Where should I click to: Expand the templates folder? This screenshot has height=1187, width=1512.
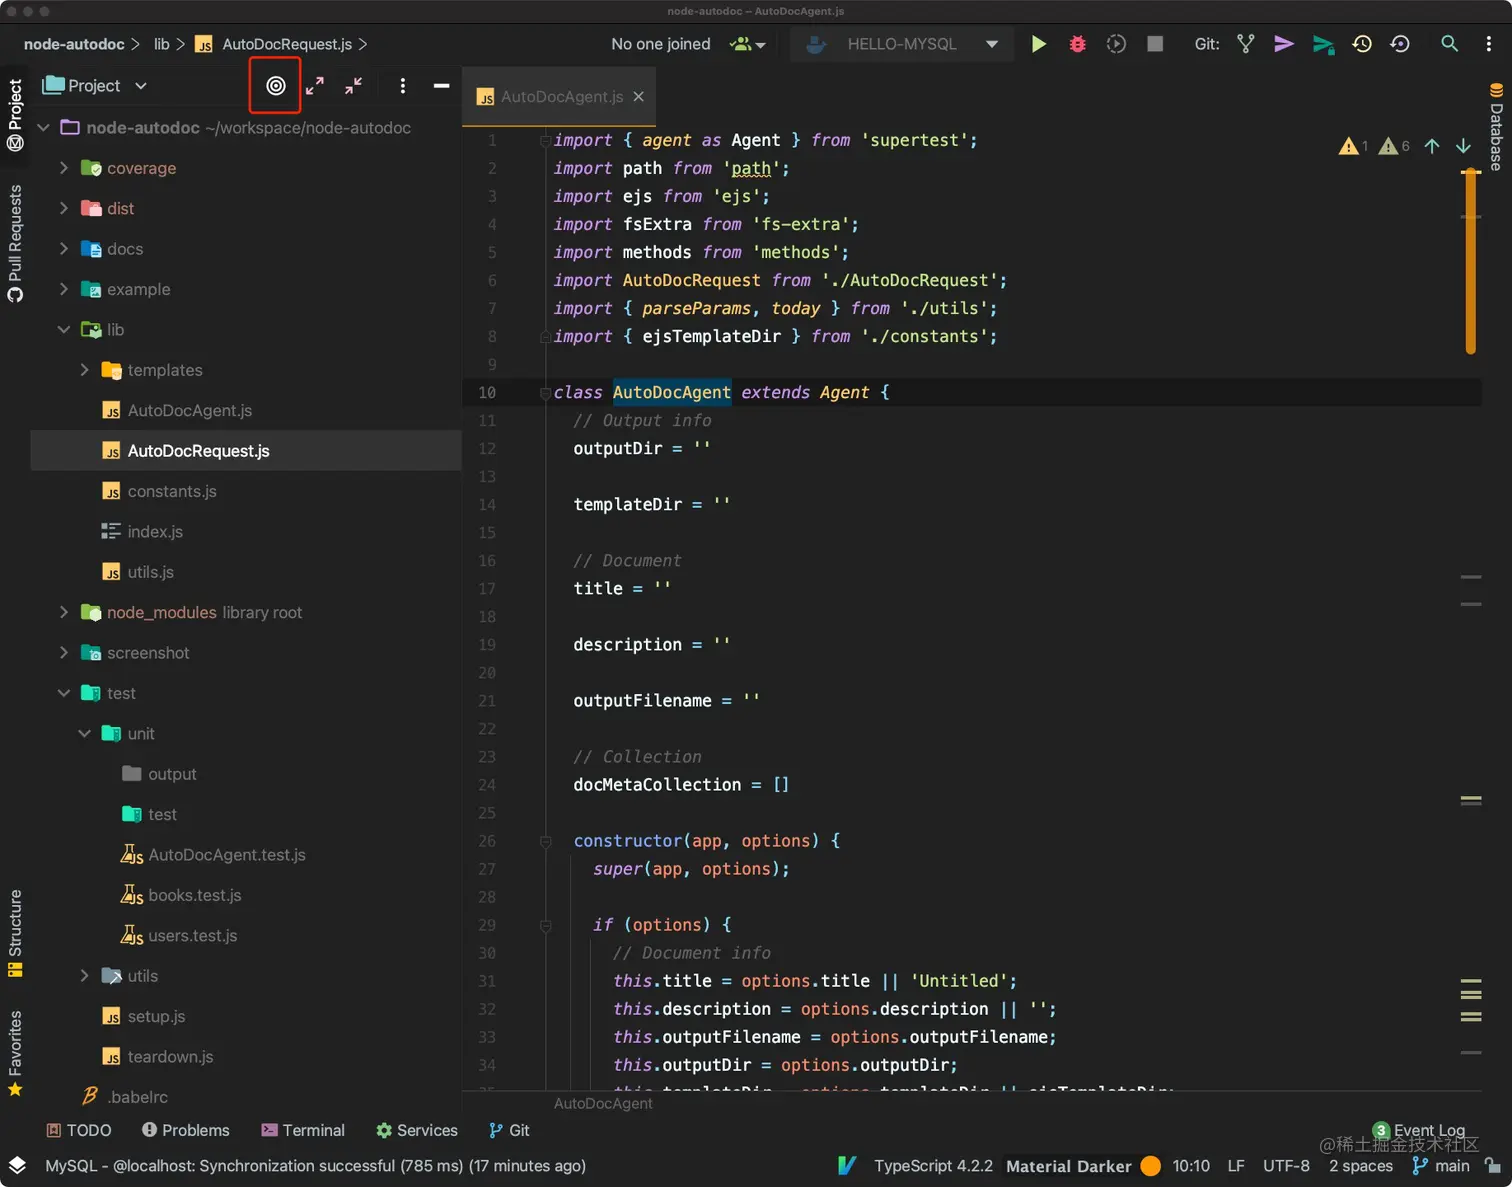(x=85, y=370)
